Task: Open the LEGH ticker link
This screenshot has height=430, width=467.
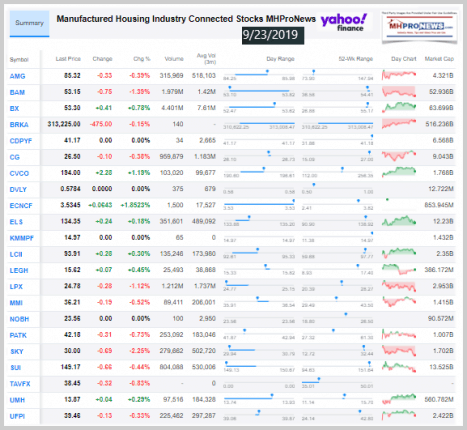Action: [x=19, y=270]
